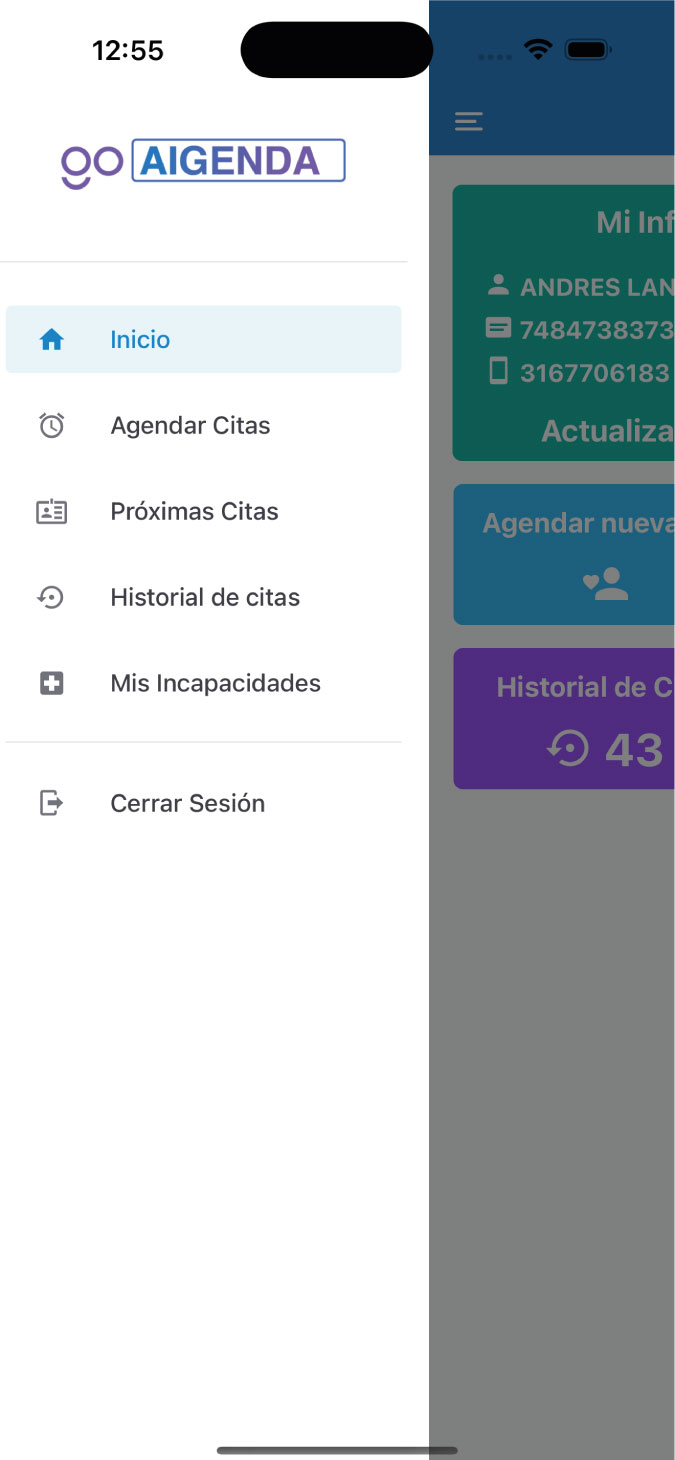Click the ID card icon for Próximas Citas
Image resolution: width=675 pixels, height=1460 pixels.
point(51,512)
